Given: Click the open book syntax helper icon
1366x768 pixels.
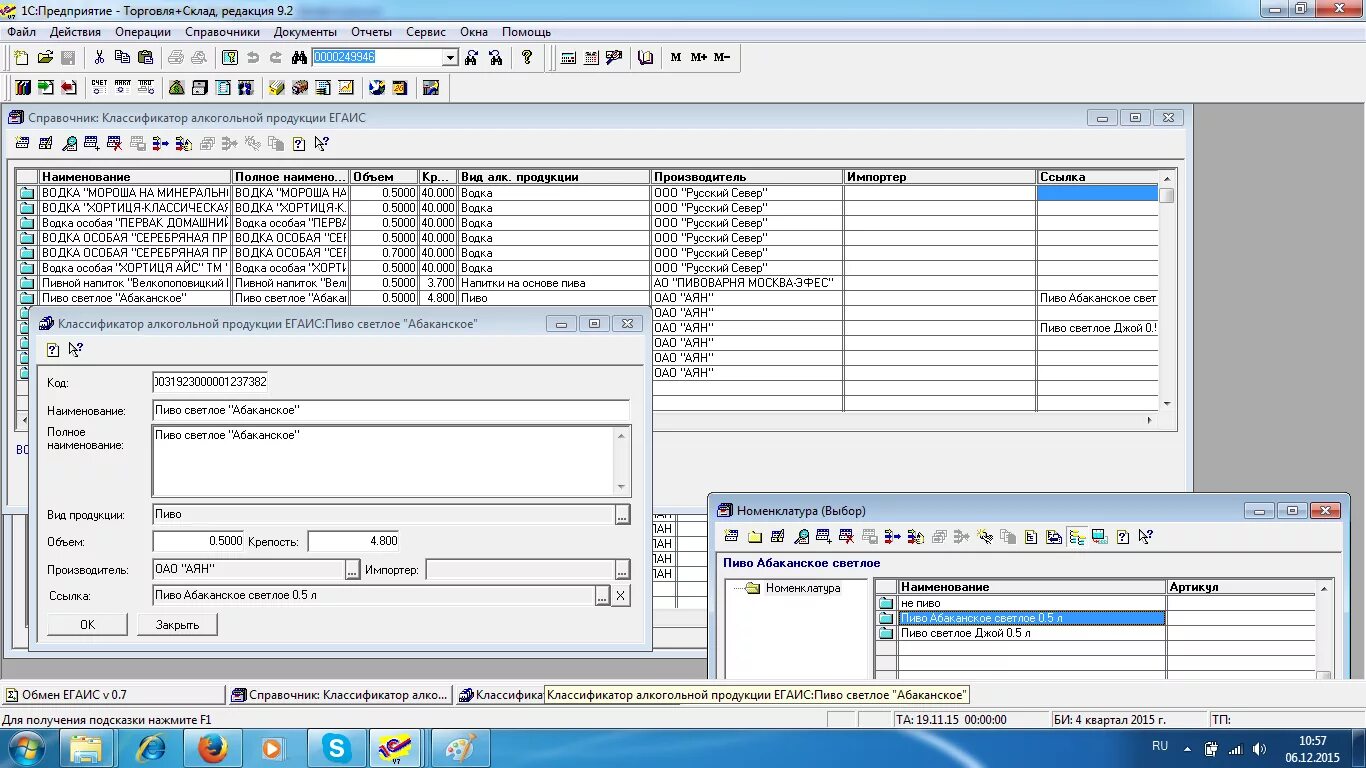Looking at the screenshot, I should (x=645, y=58).
